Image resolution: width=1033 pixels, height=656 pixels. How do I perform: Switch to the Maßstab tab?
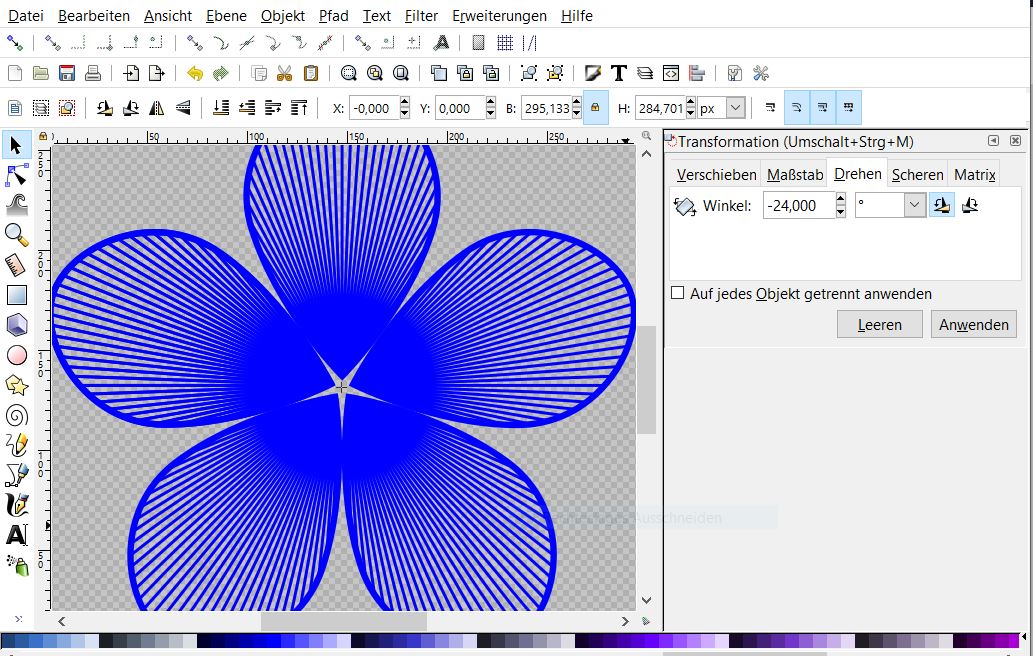[795, 174]
